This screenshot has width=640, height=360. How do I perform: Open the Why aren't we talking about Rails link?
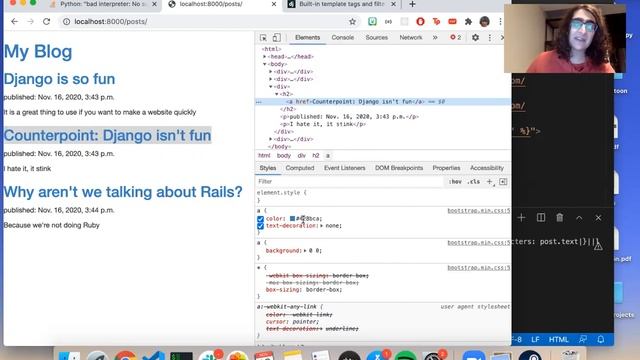[x=123, y=192]
